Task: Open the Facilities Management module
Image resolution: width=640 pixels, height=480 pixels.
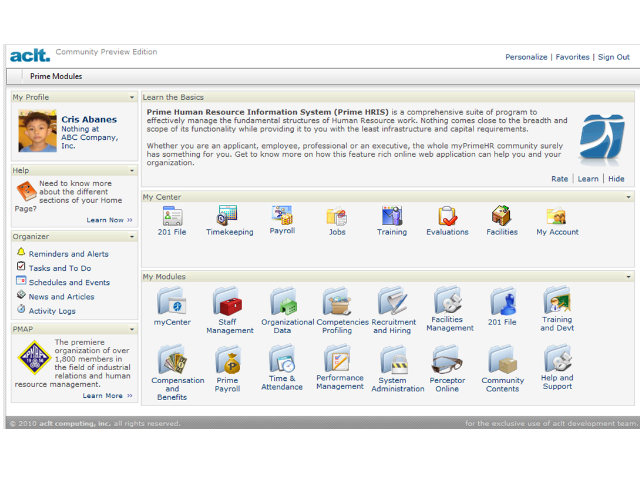Action: pos(448,300)
